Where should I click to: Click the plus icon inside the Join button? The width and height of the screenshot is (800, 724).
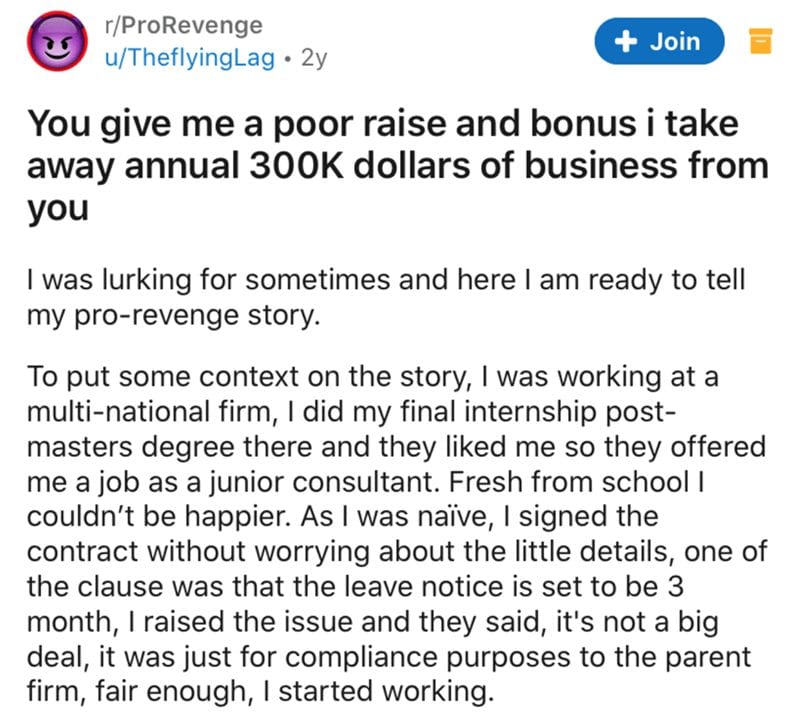[626, 41]
